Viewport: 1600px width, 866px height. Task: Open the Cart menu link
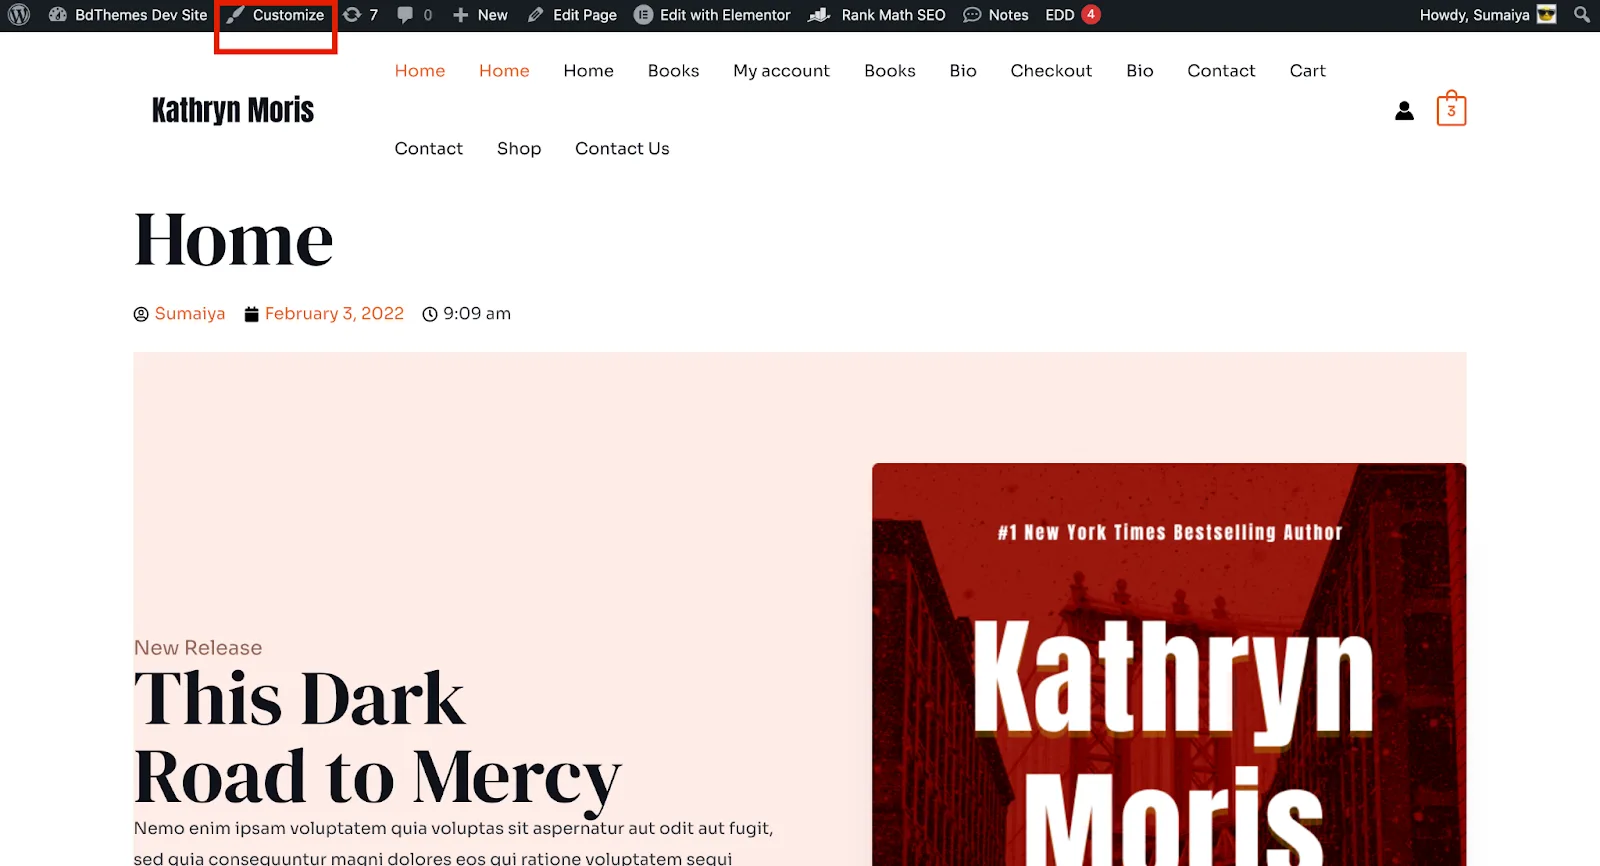tap(1307, 71)
